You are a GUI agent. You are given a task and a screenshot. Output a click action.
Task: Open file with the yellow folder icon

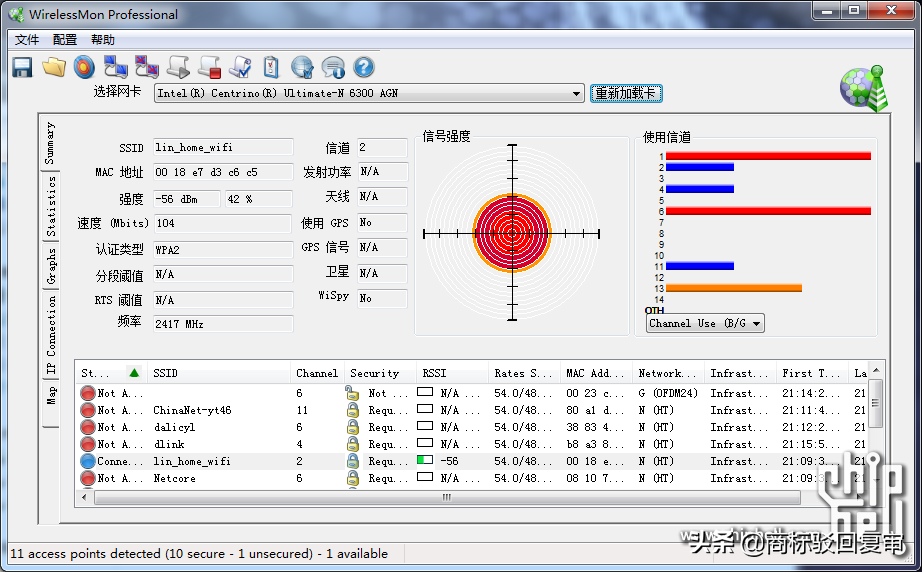click(54, 67)
